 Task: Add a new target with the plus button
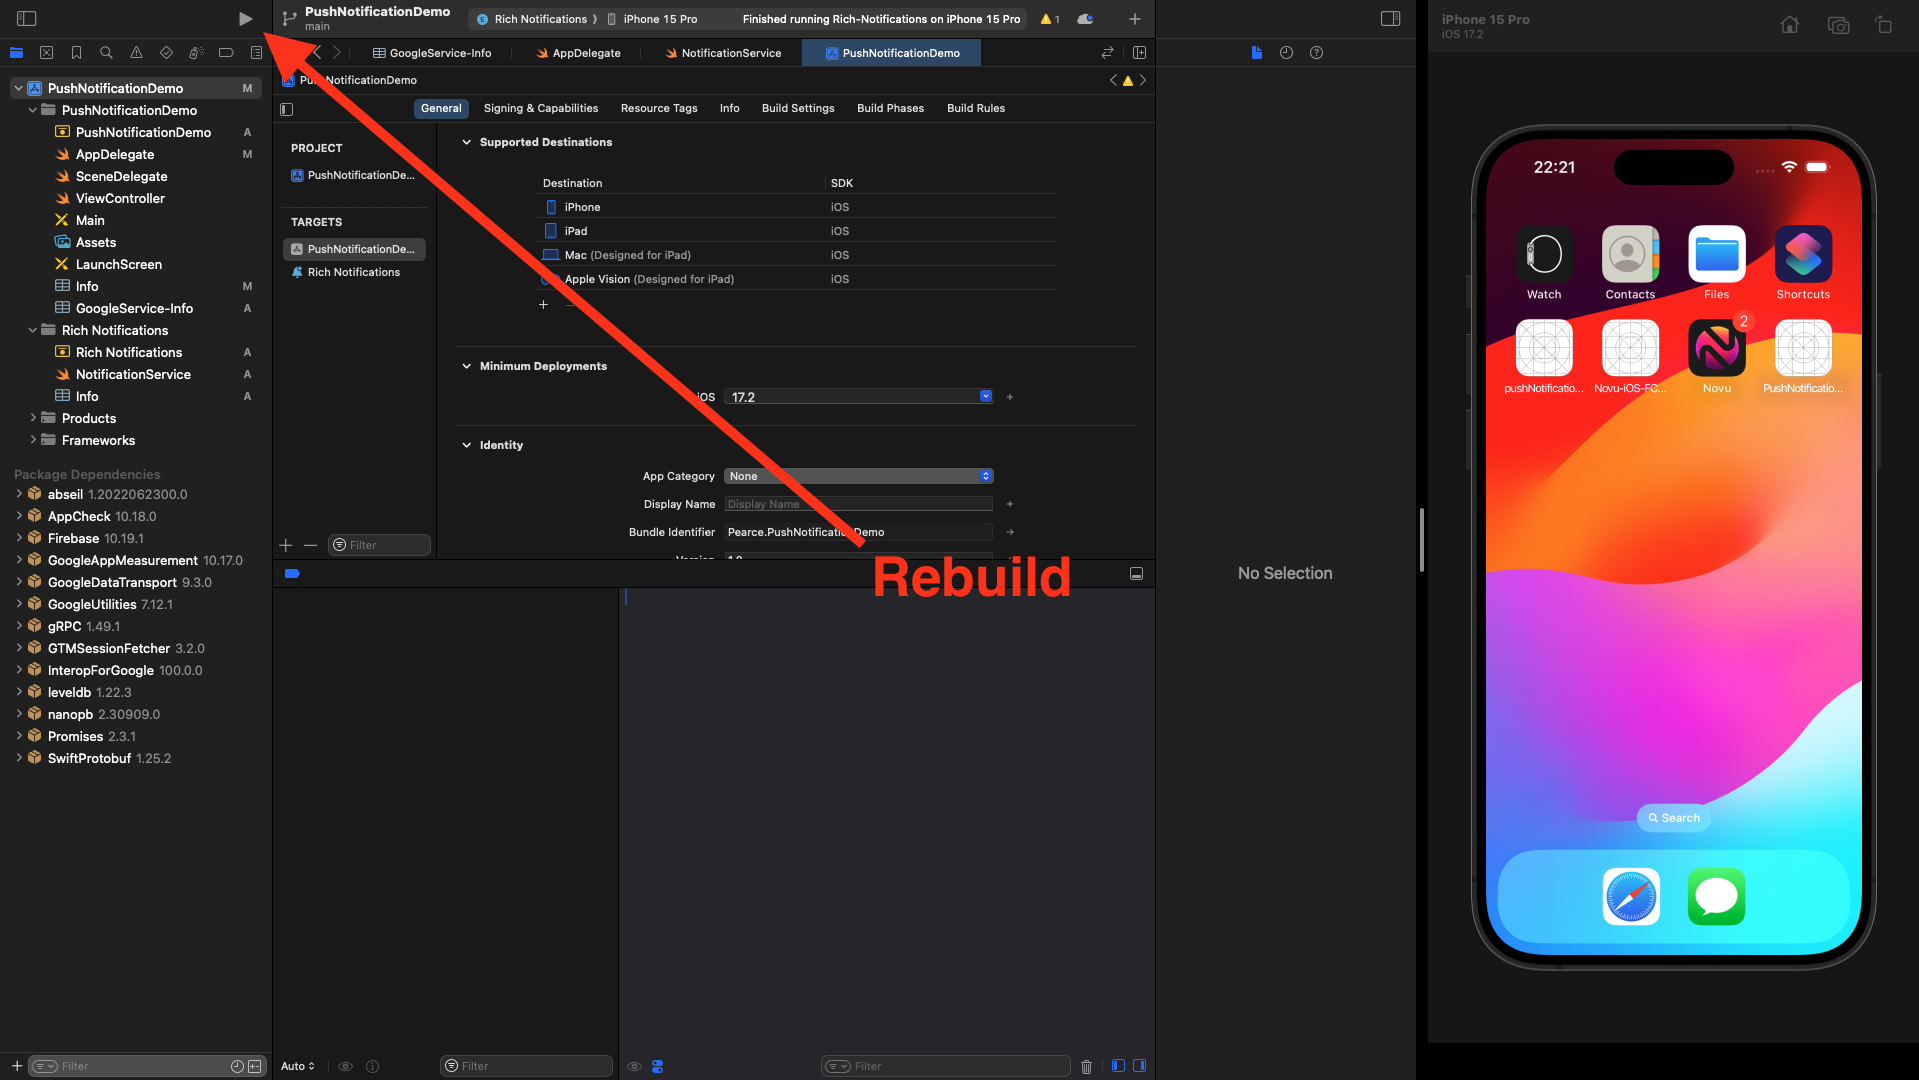[286, 545]
